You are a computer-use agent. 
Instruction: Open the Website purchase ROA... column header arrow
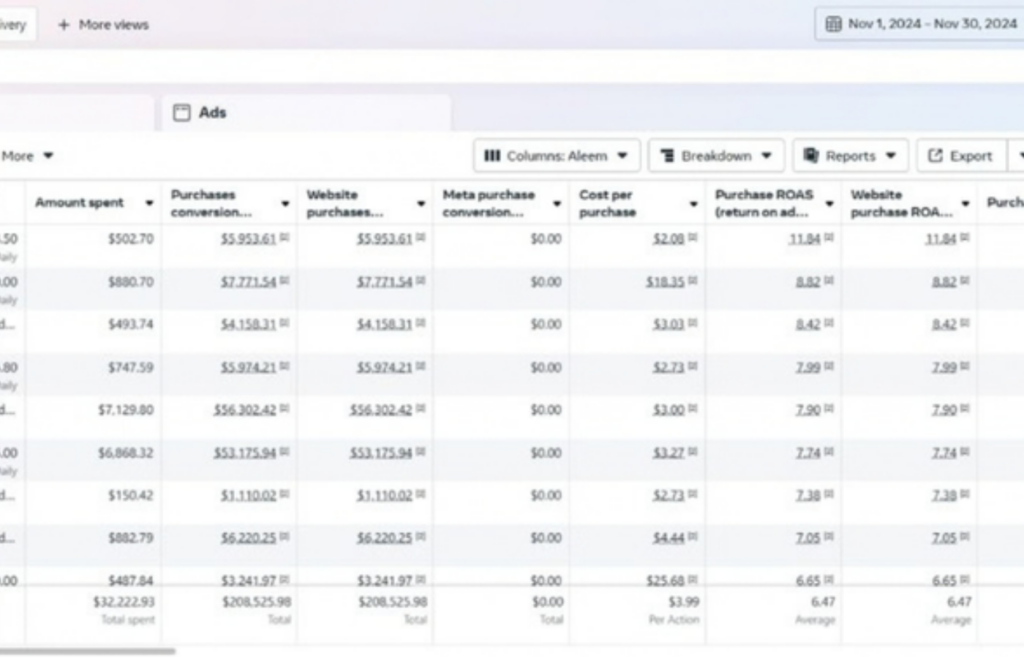[x=965, y=204]
